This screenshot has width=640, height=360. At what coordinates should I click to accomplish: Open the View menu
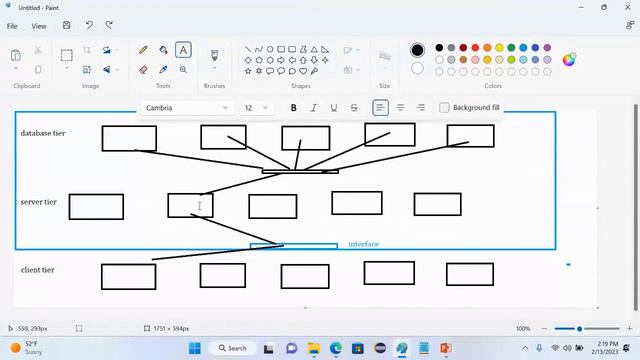(x=39, y=26)
